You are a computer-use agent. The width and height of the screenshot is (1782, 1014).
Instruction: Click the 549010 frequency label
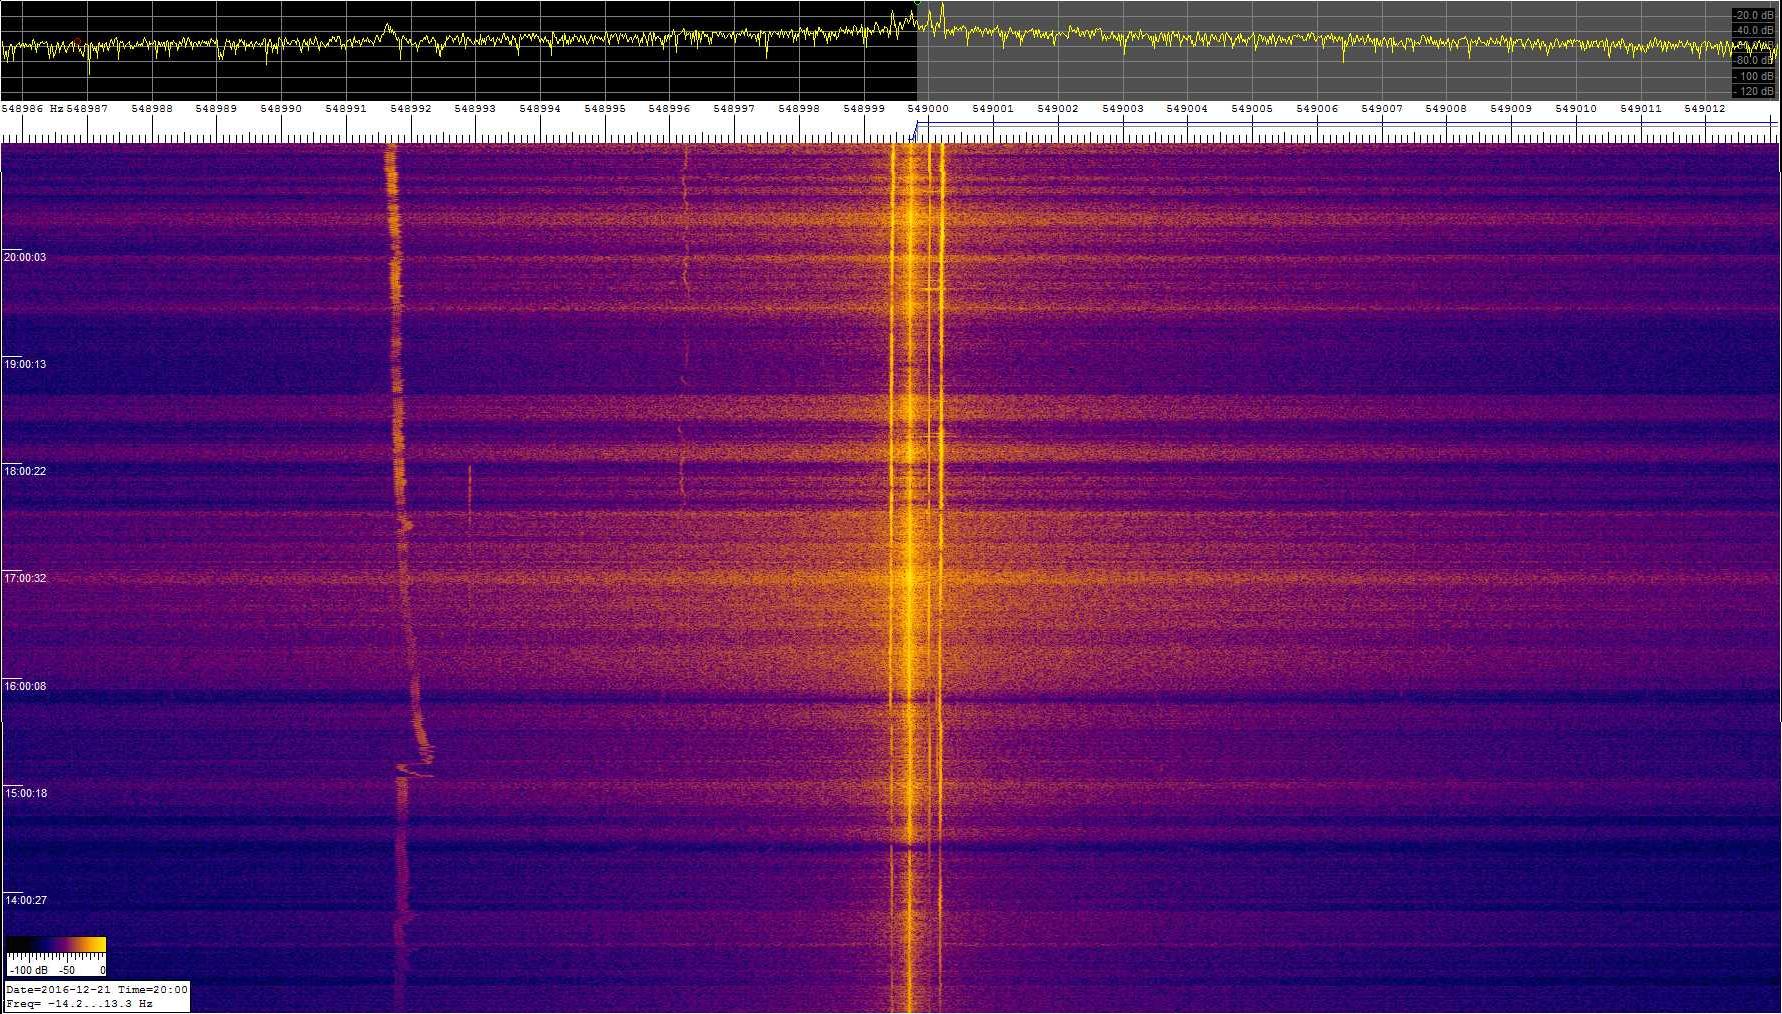1576,108
